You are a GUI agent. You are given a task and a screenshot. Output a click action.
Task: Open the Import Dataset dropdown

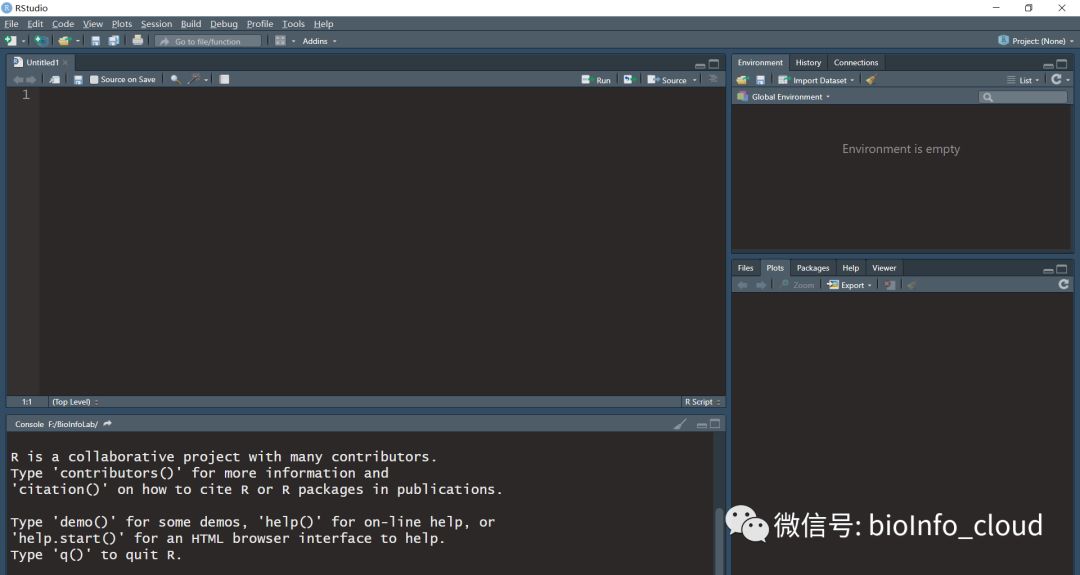point(816,81)
